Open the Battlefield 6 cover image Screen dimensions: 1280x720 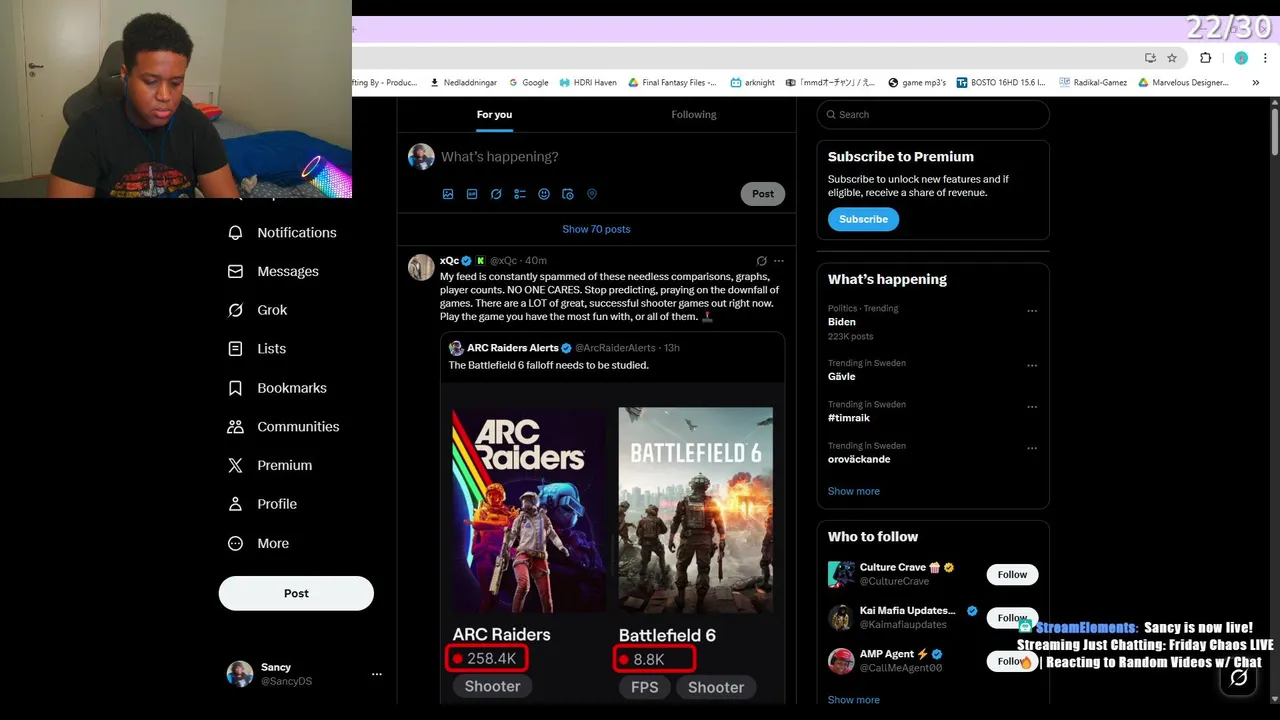tap(696, 509)
